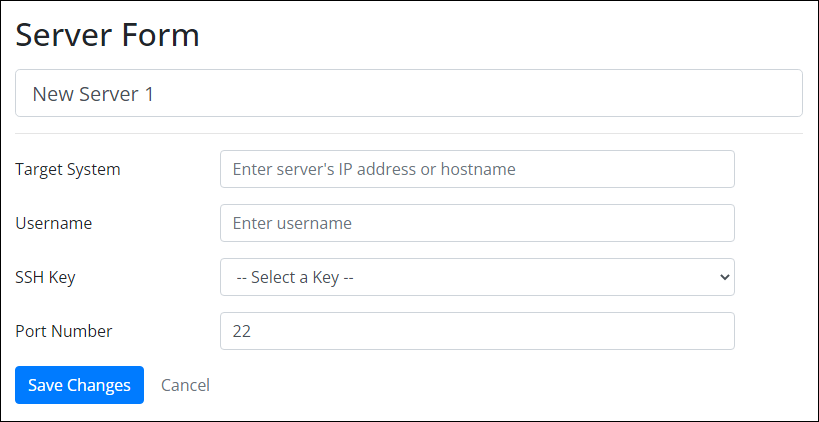Click the SSH Key label
The width and height of the screenshot is (819, 422).
(x=46, y=277)
